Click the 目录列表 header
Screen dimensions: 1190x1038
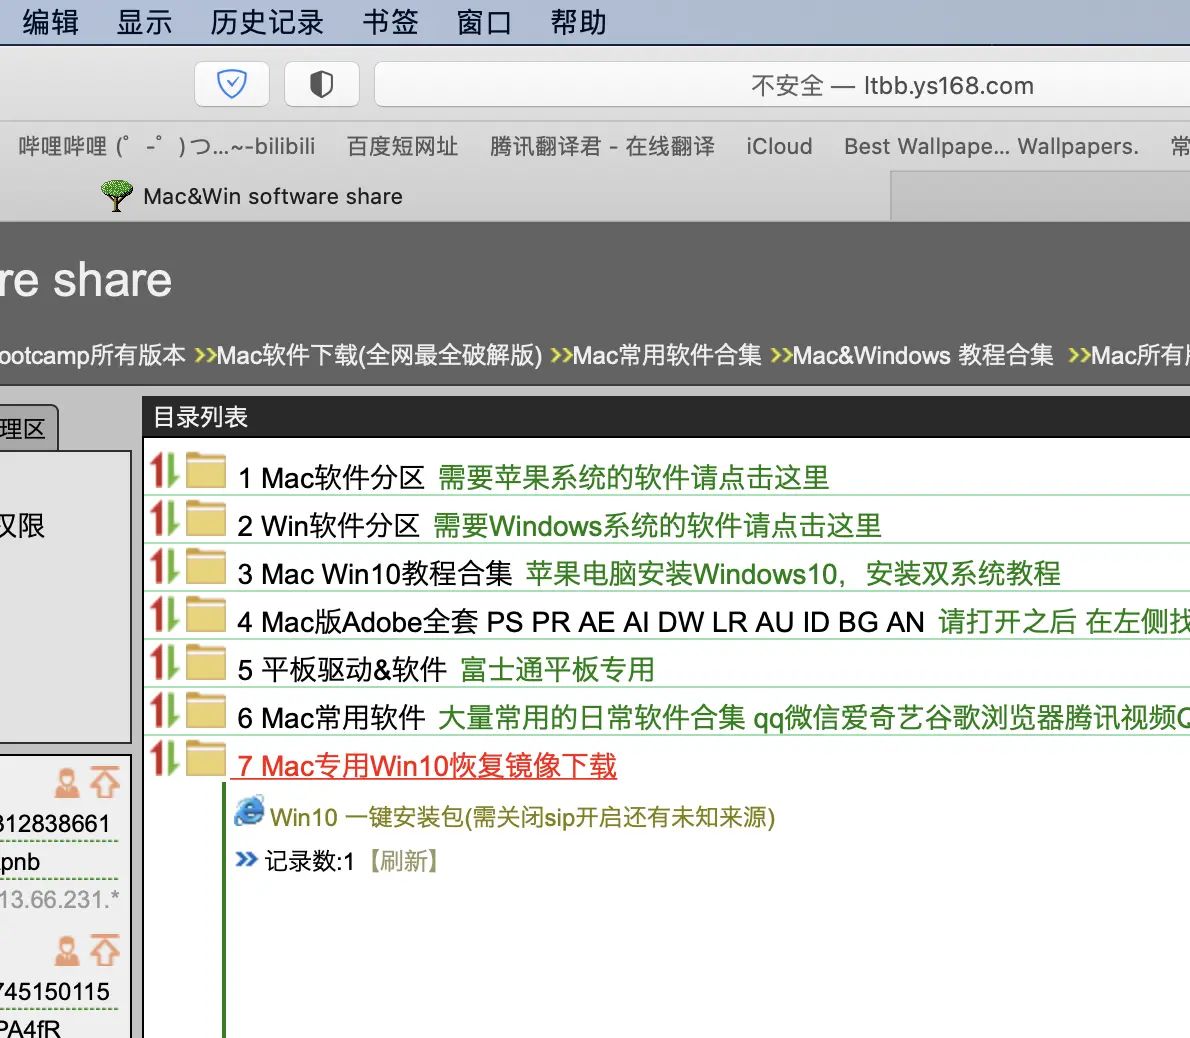200,417
